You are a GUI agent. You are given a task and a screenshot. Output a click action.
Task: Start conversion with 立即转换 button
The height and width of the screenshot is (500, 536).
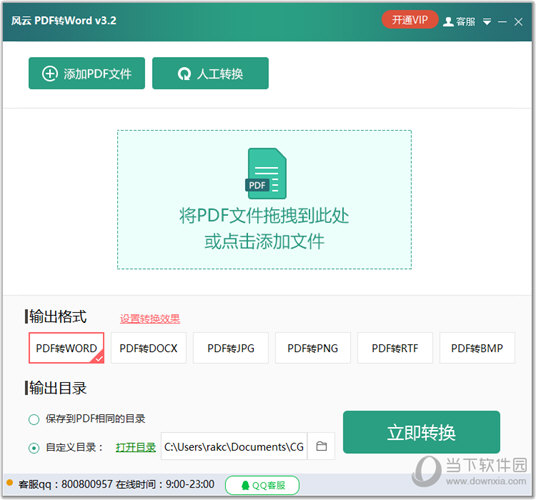pos(421,432)
